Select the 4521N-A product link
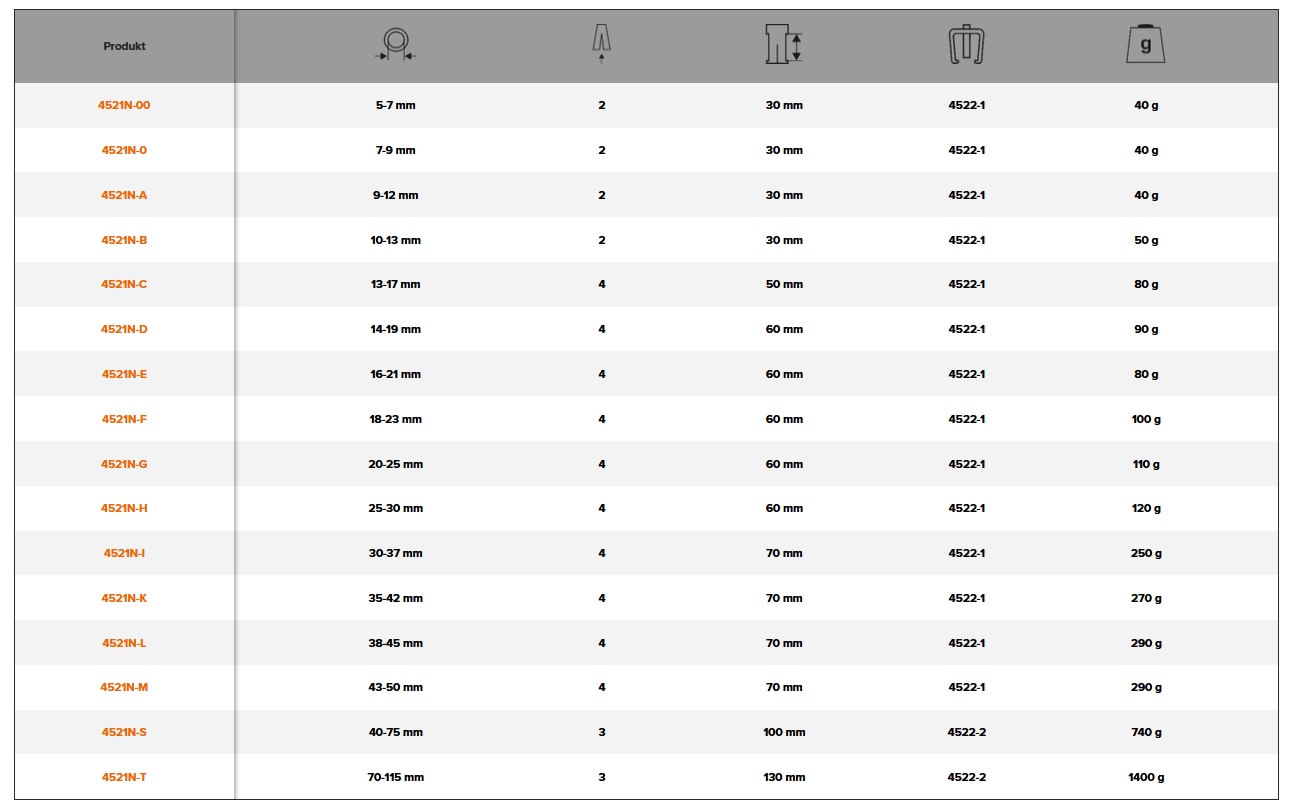The image size is (1296, 808). (124, 195)
